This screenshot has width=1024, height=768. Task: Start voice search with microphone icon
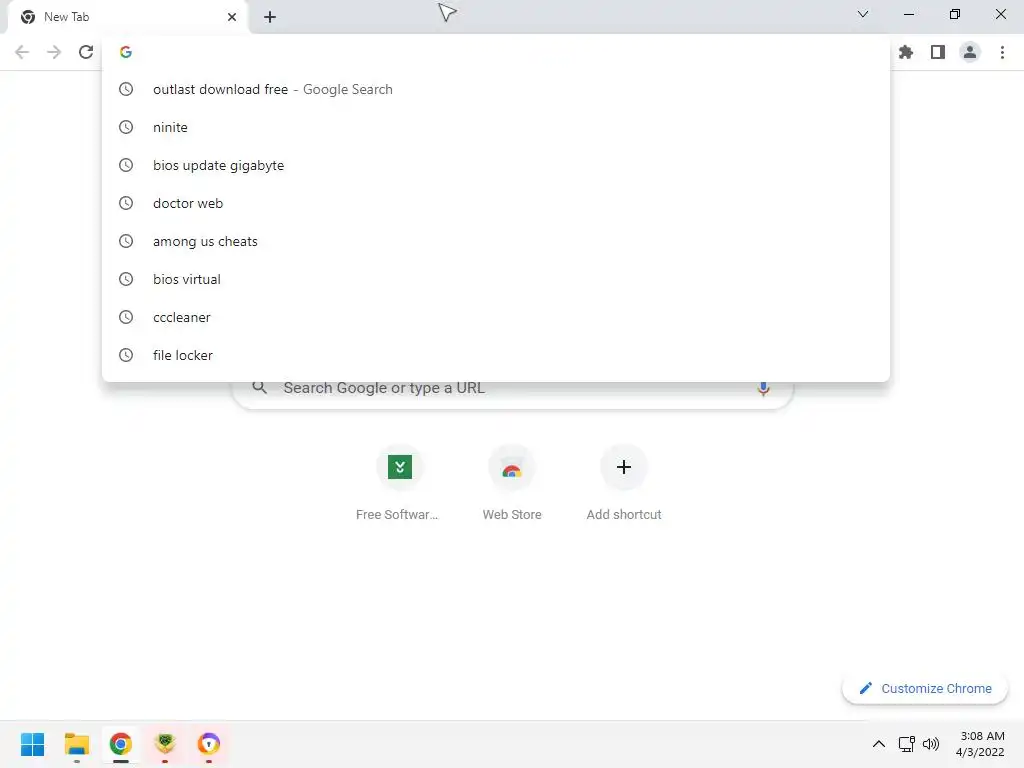[763, 389]
